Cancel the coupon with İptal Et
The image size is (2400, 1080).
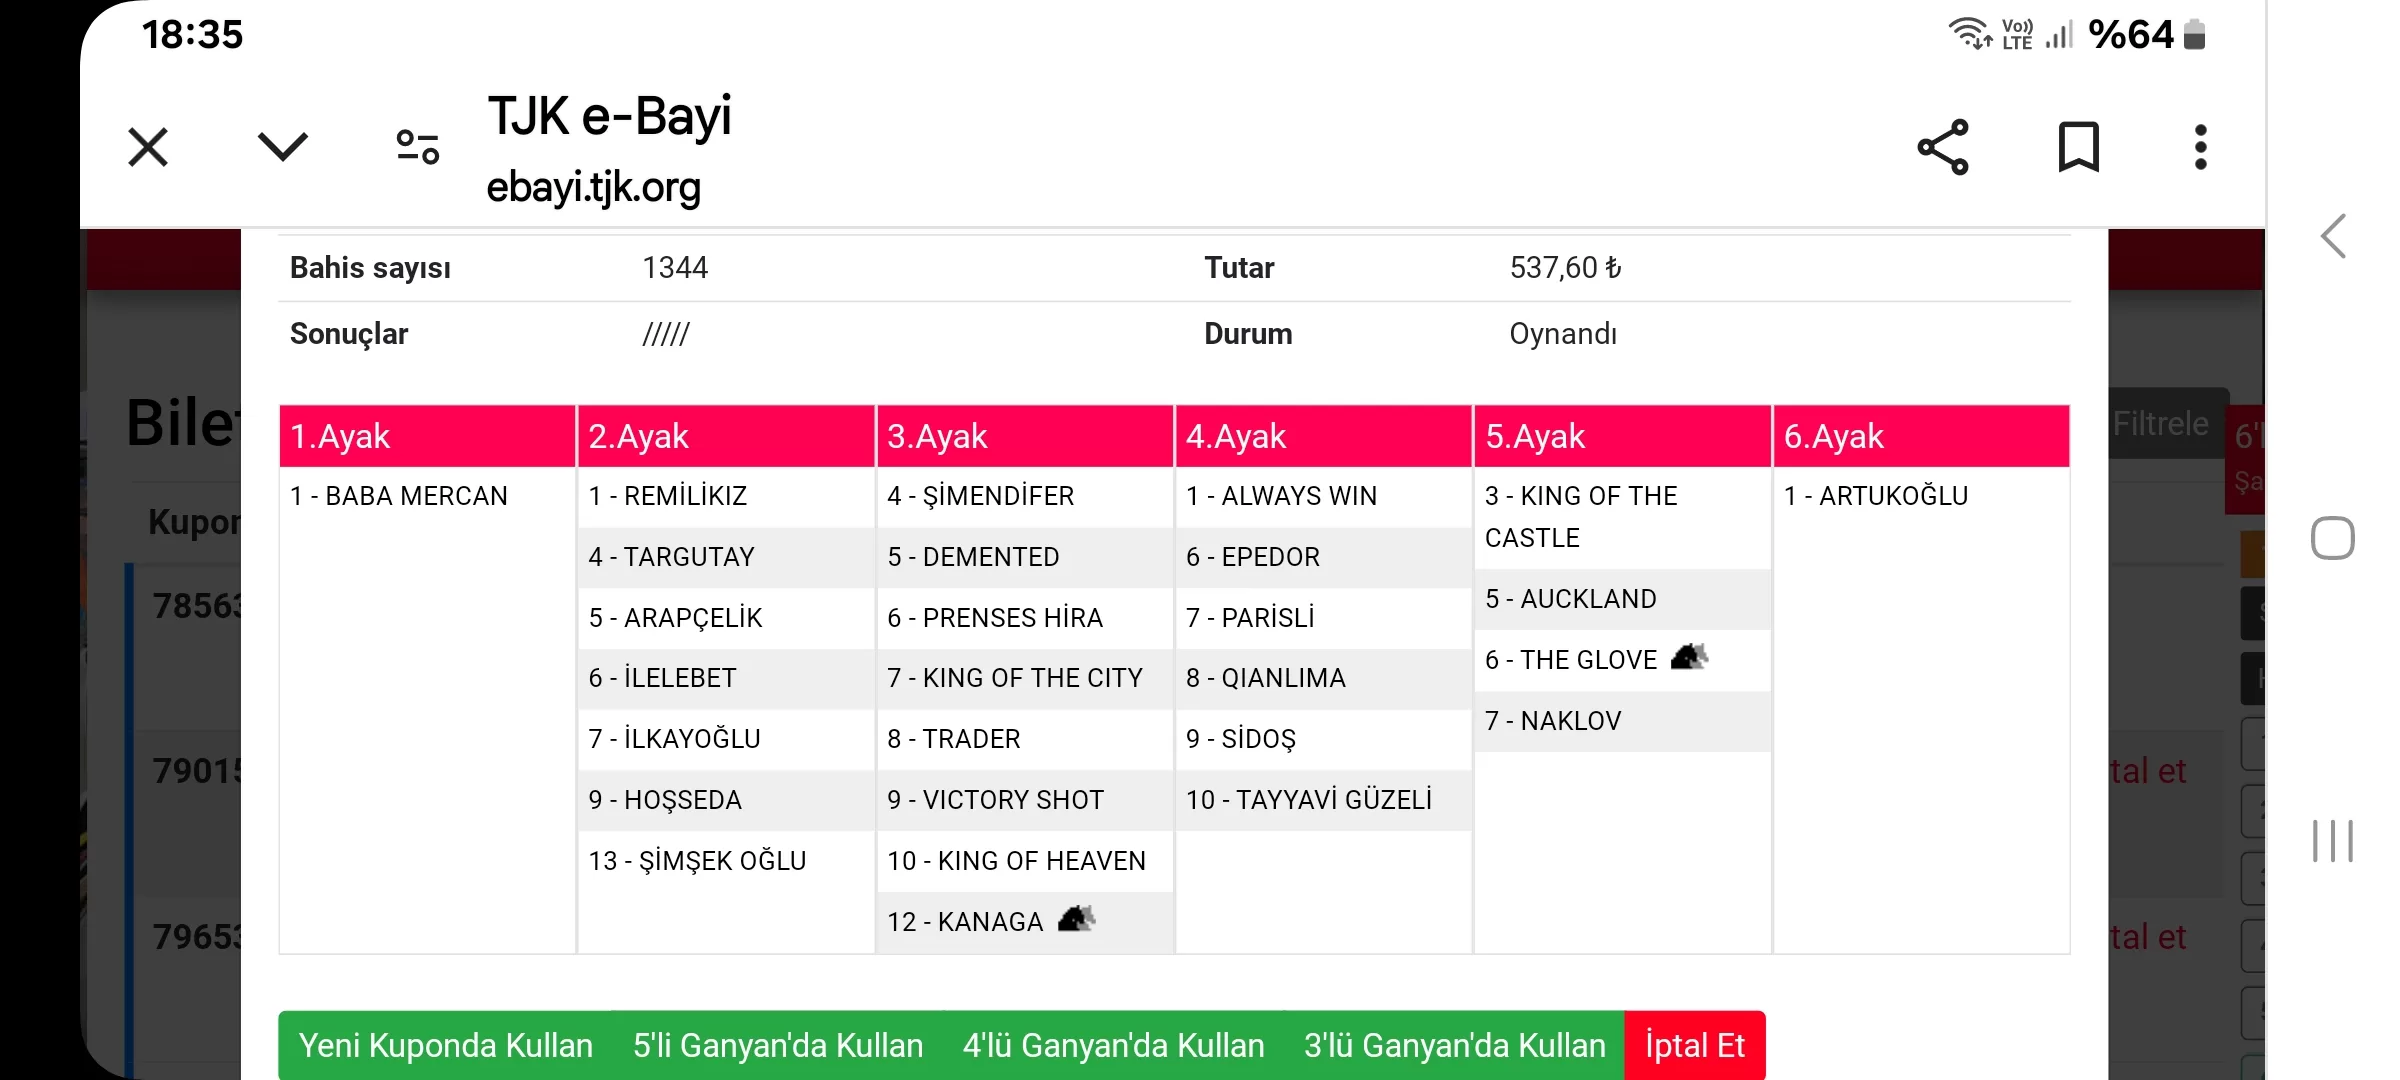click(1695, 1045)
